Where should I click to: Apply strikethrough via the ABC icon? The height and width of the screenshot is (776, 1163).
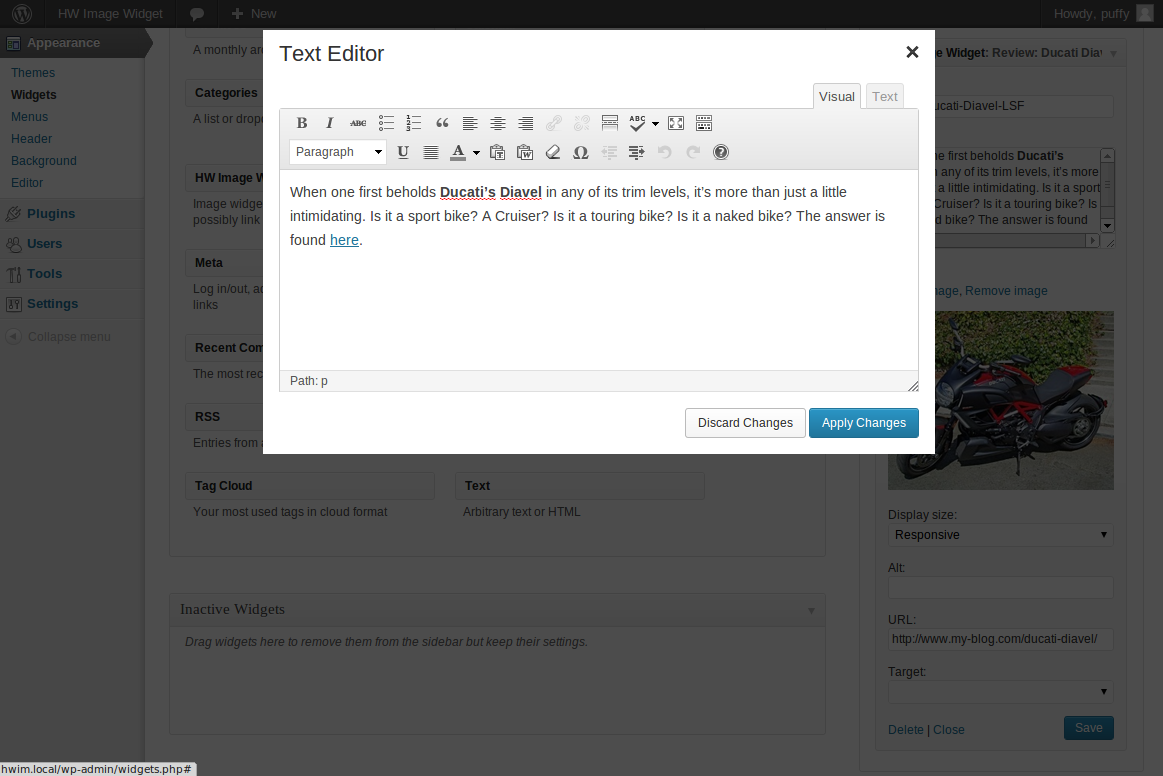click(x=358, y=123)
